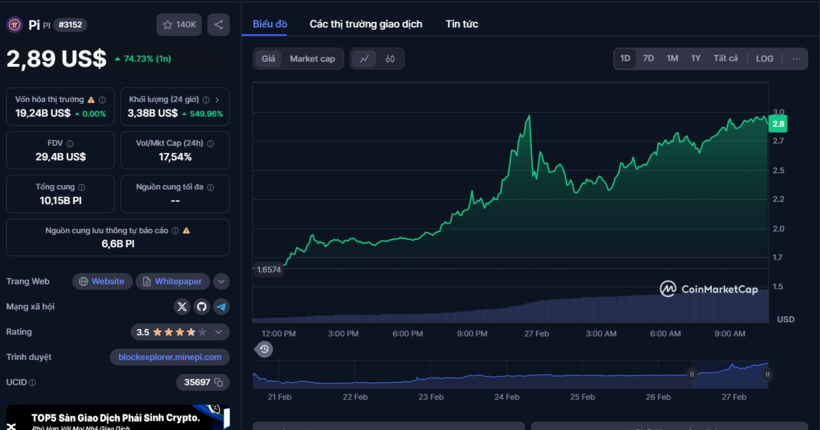This screenshot has height=430, width=820.
Task: Open volume details chevron arrow
Action: (x=217, y=100)
